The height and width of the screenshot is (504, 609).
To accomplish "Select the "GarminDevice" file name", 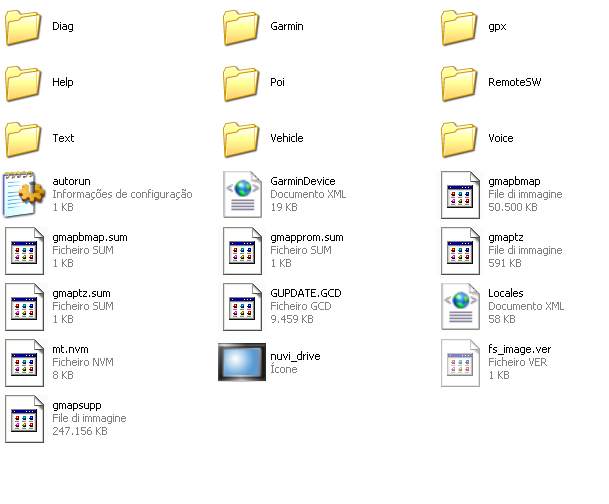I will tap(303, 181).
